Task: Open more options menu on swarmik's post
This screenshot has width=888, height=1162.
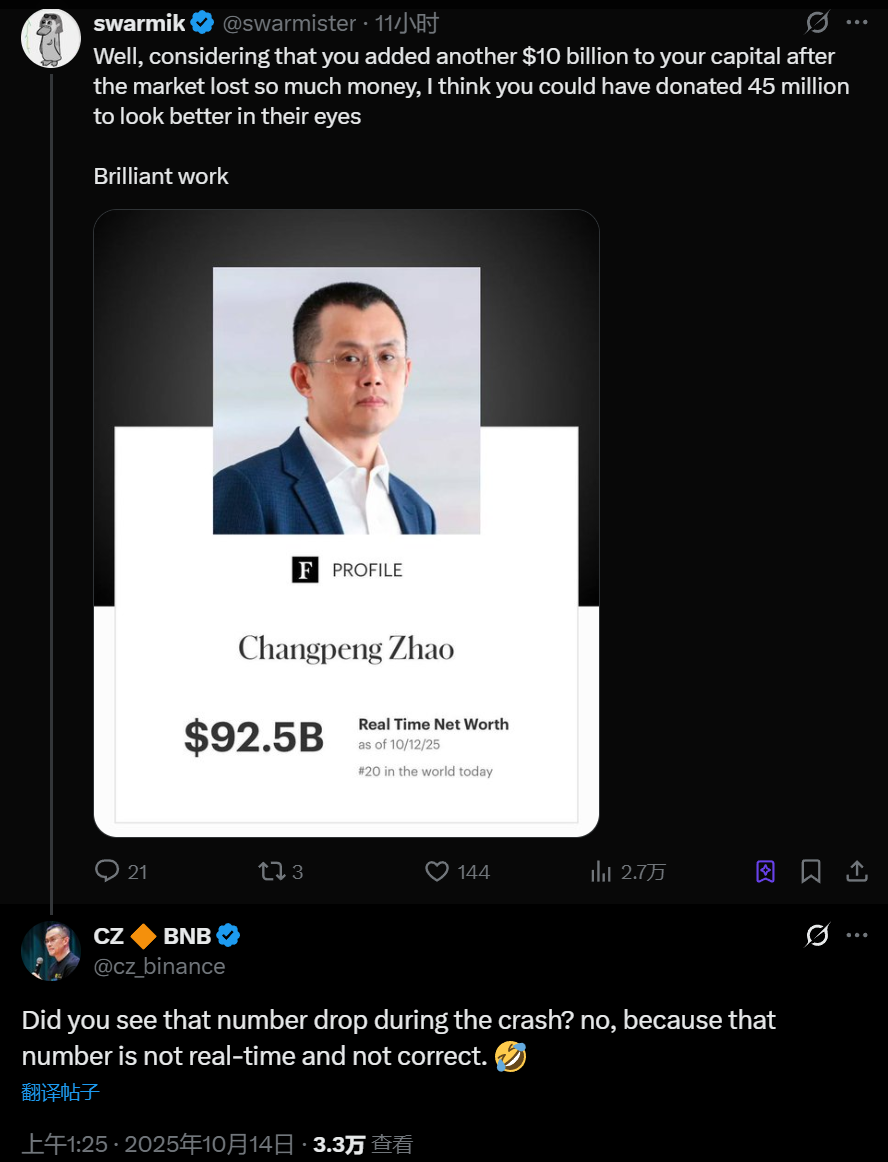Action: pos(857,22)
